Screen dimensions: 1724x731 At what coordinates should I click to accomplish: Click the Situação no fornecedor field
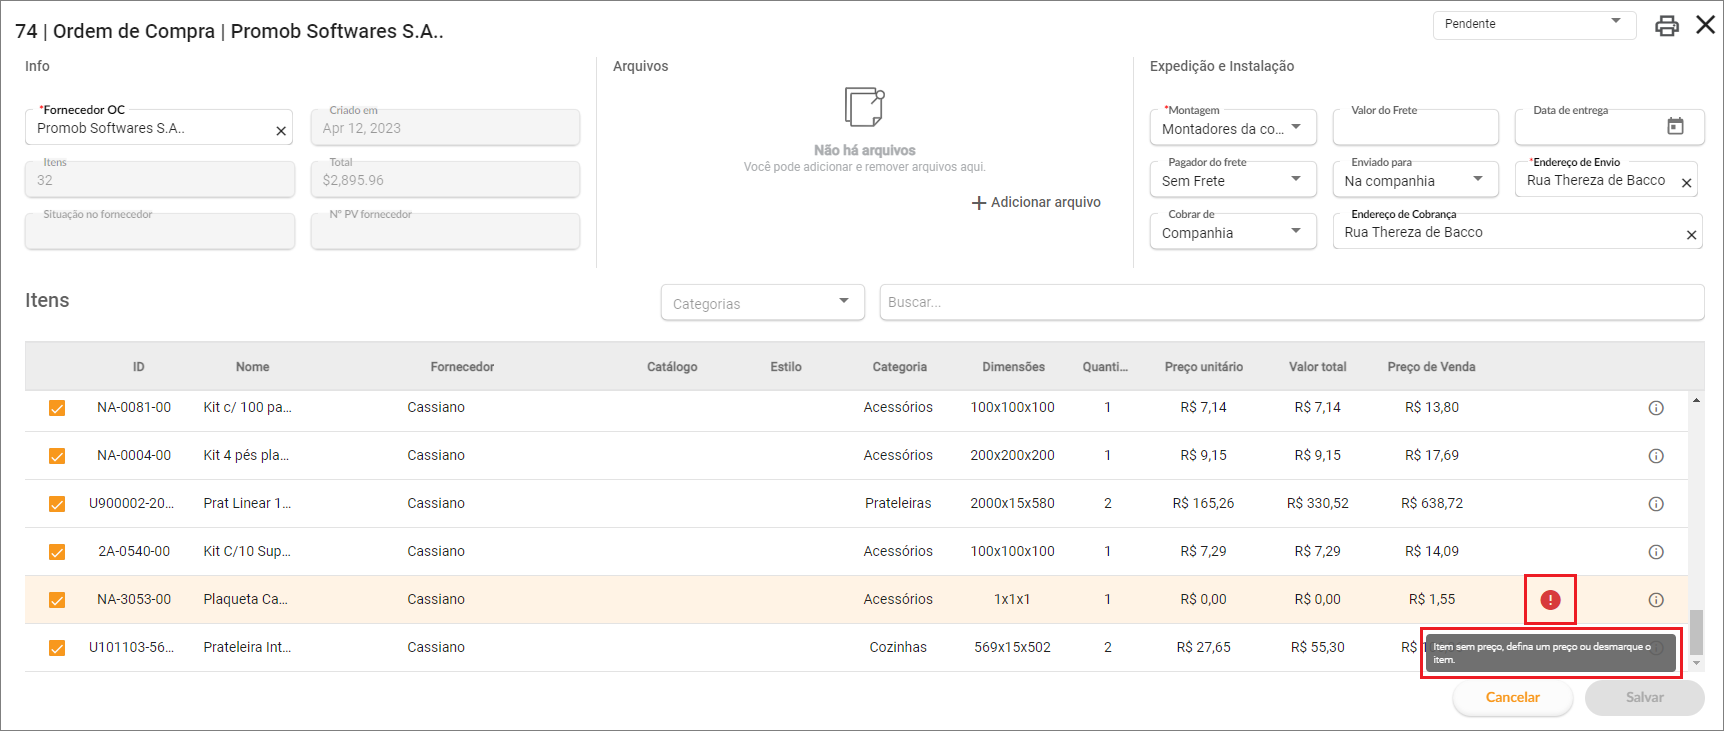coord(160,232)
